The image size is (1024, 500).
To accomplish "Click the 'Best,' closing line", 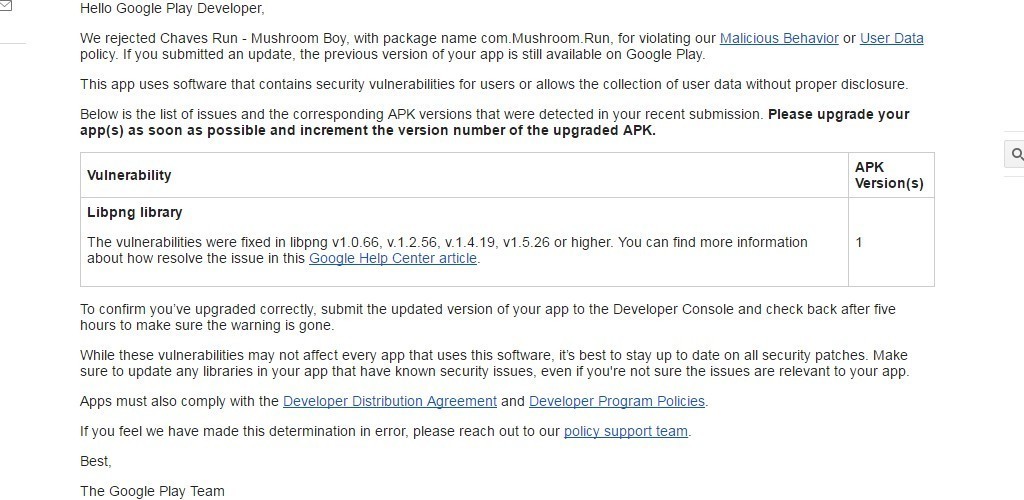I will tap(96, 461).
